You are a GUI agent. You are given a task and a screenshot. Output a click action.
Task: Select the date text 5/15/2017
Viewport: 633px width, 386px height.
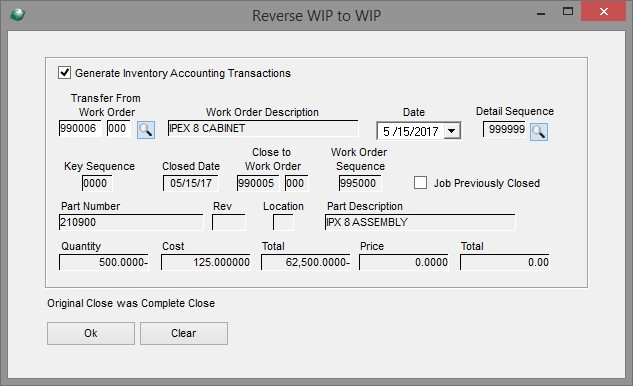pyautogui.click(x=411, y=132)
